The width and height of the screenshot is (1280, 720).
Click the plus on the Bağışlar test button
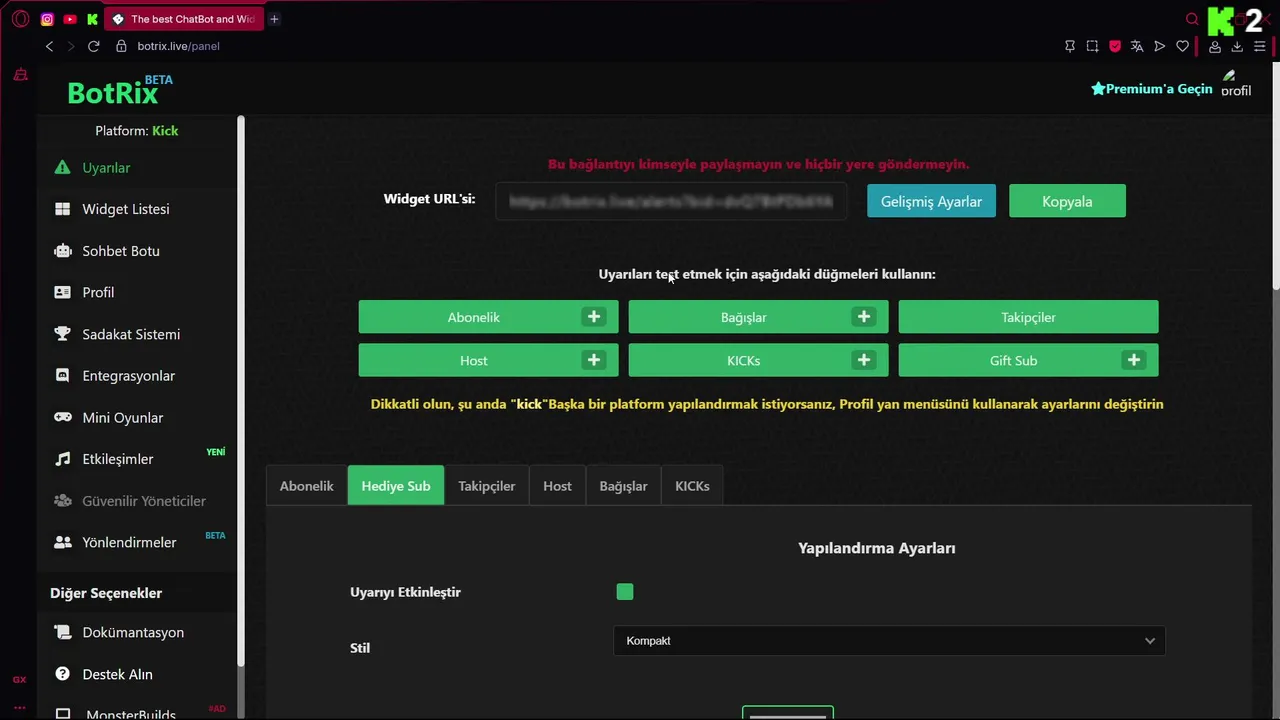pos(864,317)
